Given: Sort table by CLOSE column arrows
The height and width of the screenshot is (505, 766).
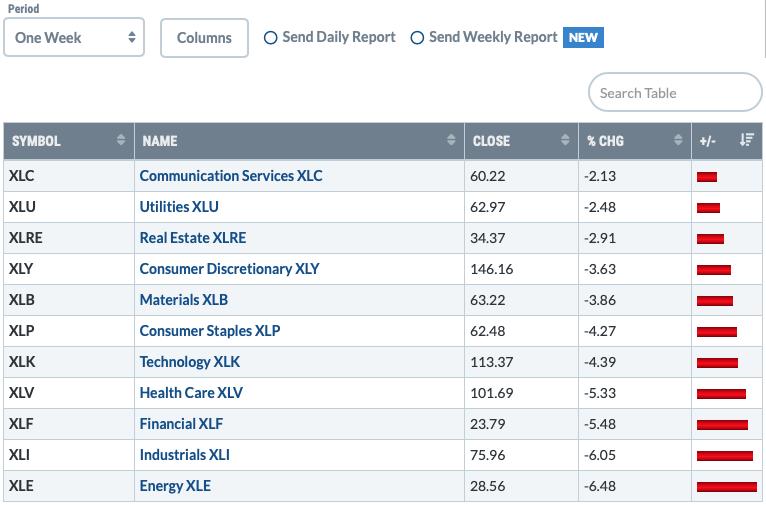Looking at the screenshot, I should 565,140.
